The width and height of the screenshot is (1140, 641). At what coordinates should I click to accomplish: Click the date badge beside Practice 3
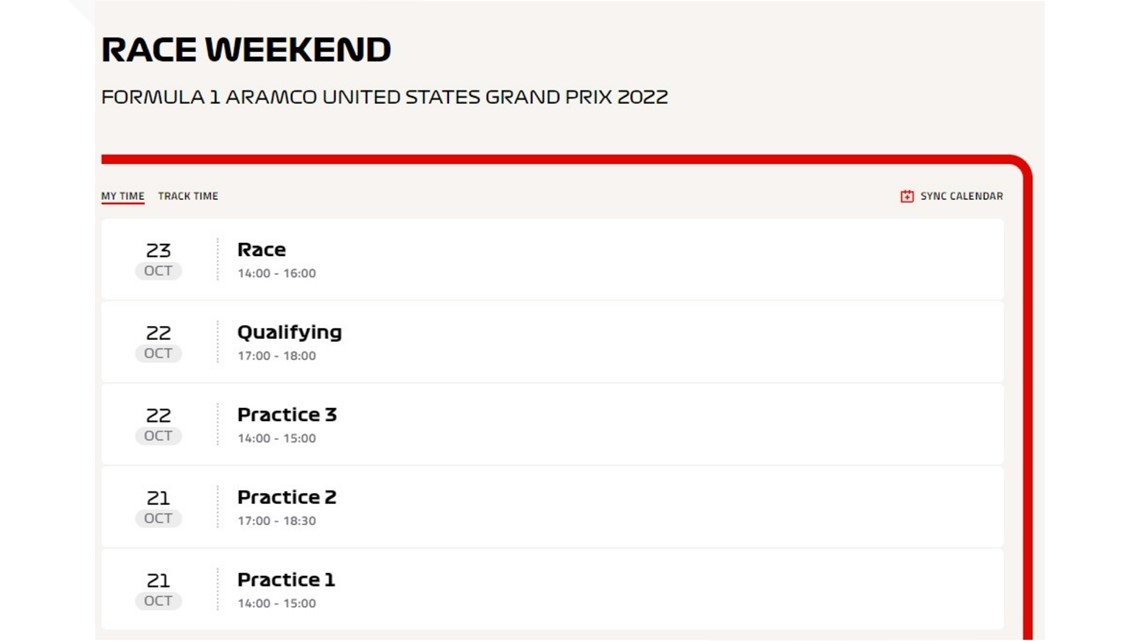tap(158, 425)
